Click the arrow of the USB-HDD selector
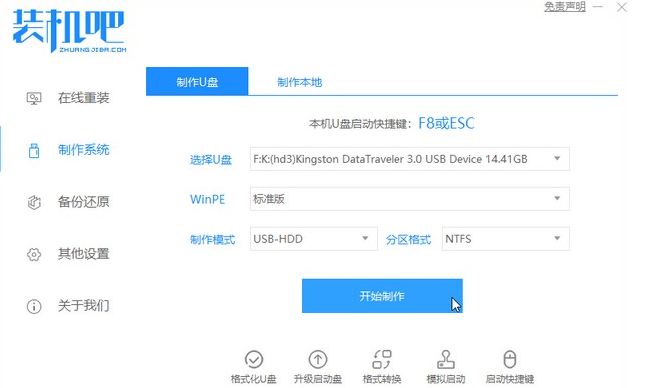 [365, 238]
